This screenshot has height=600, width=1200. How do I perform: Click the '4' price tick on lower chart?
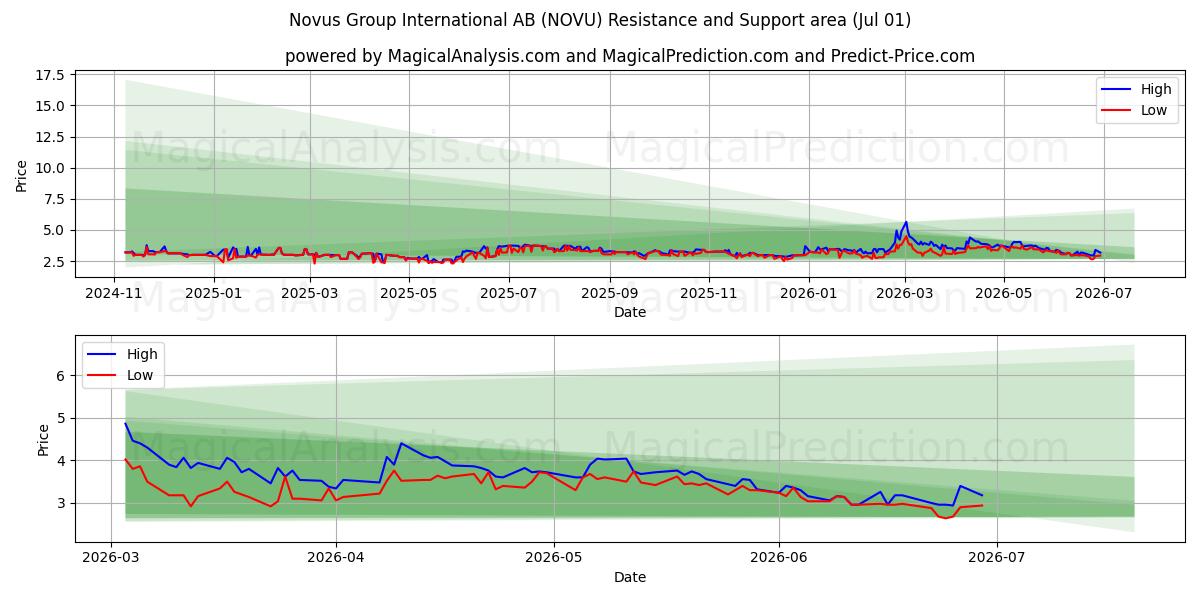[63, 461]
